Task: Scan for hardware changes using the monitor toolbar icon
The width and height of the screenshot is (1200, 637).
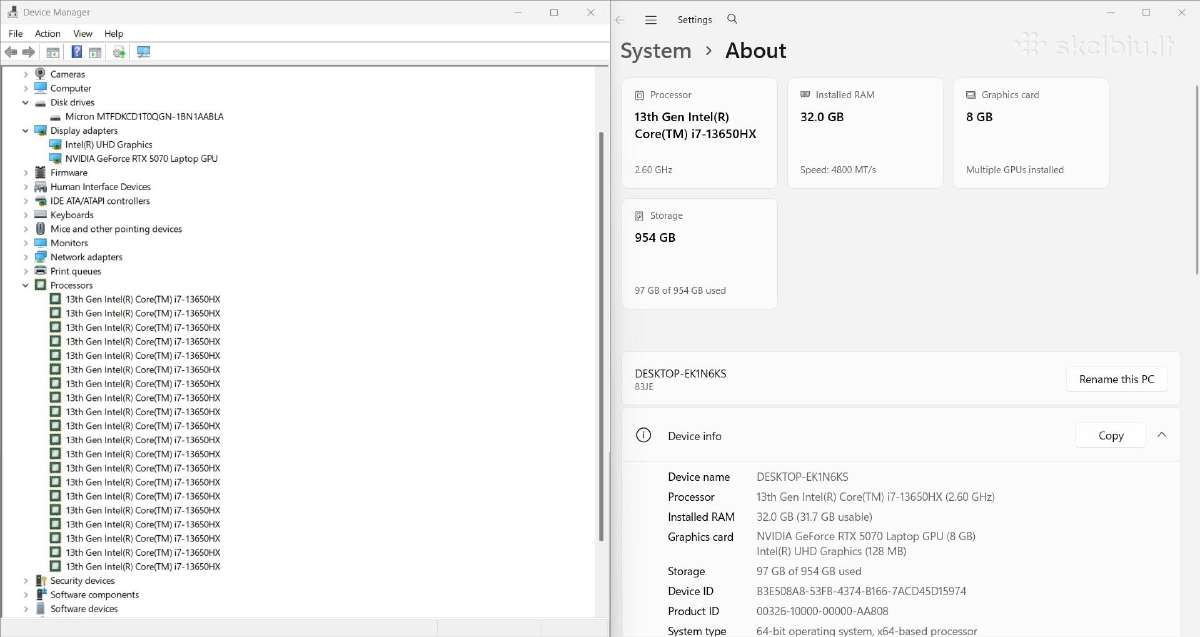Action: pyautogui.click(x=143, y=52)
